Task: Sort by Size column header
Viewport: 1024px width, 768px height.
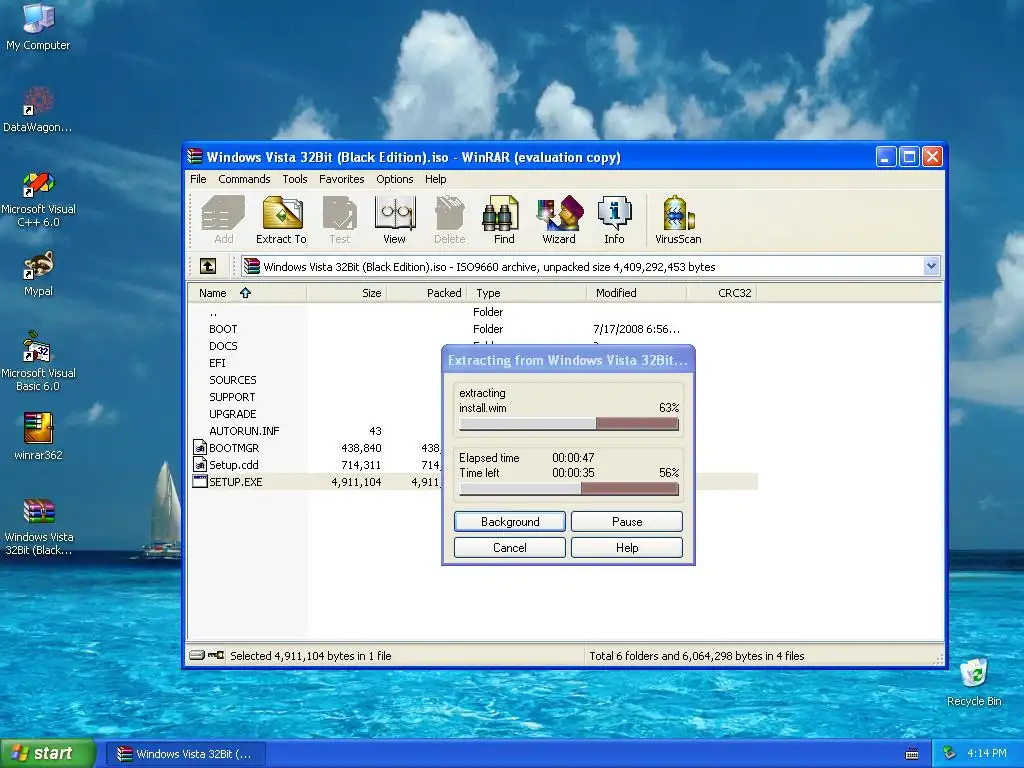Action: point(347,293)
